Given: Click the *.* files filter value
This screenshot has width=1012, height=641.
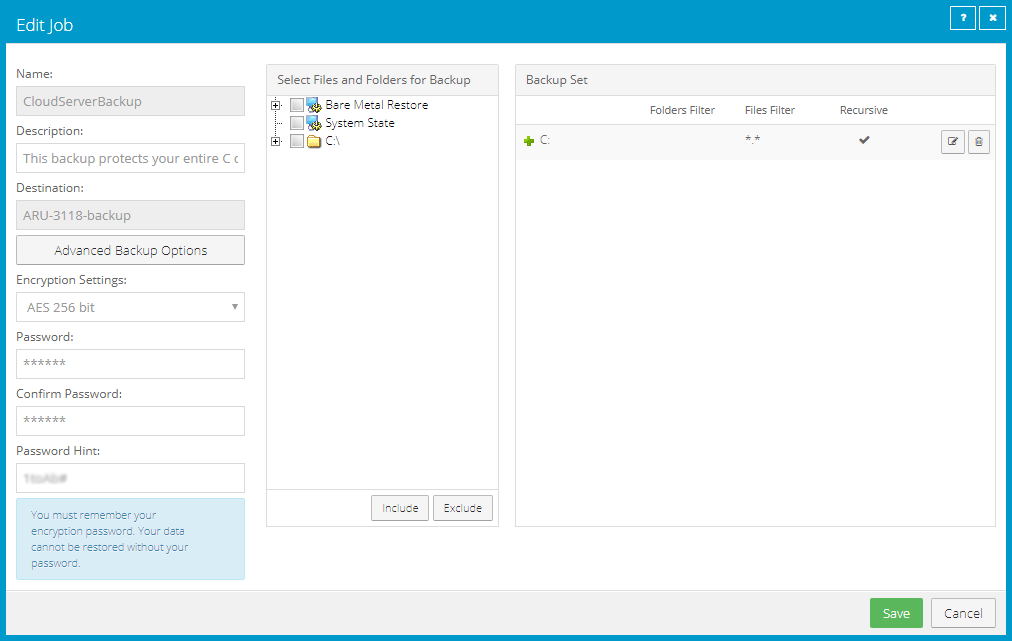Looking at the screenshot, I should [x=753, y=139].
